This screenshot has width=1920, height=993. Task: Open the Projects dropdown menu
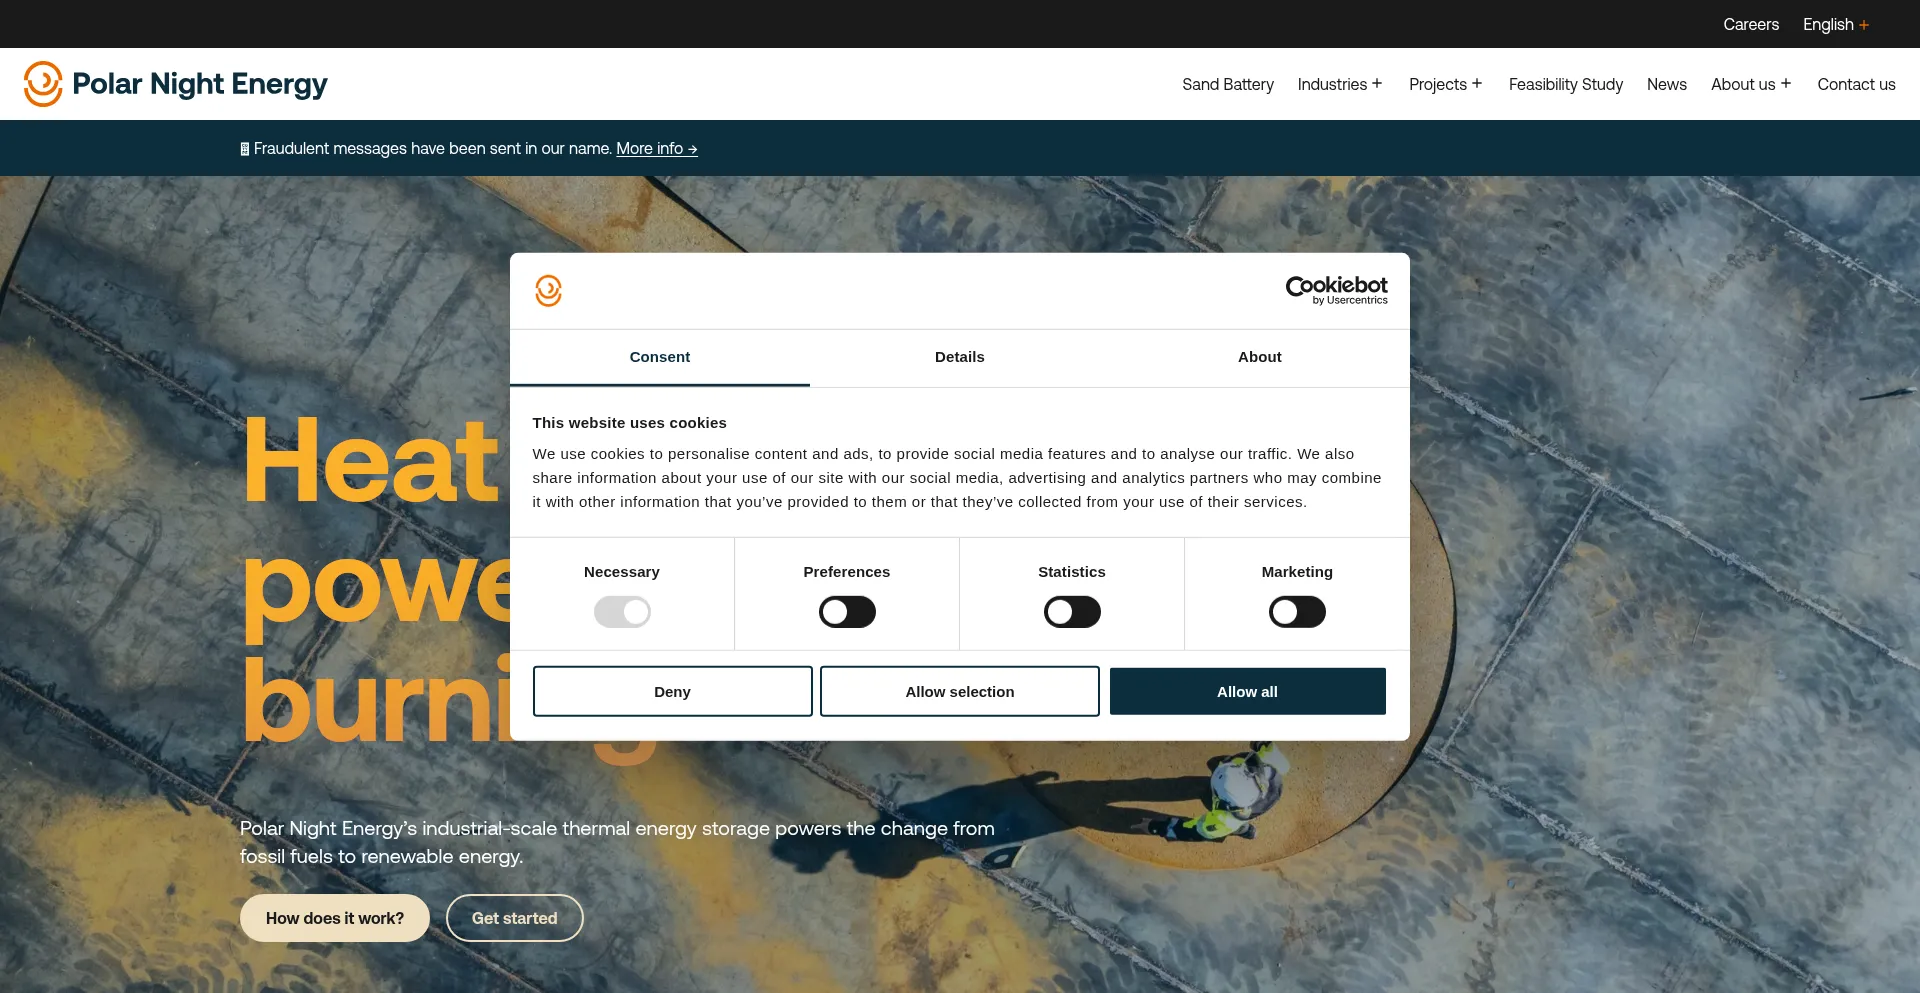[1445, 85]
